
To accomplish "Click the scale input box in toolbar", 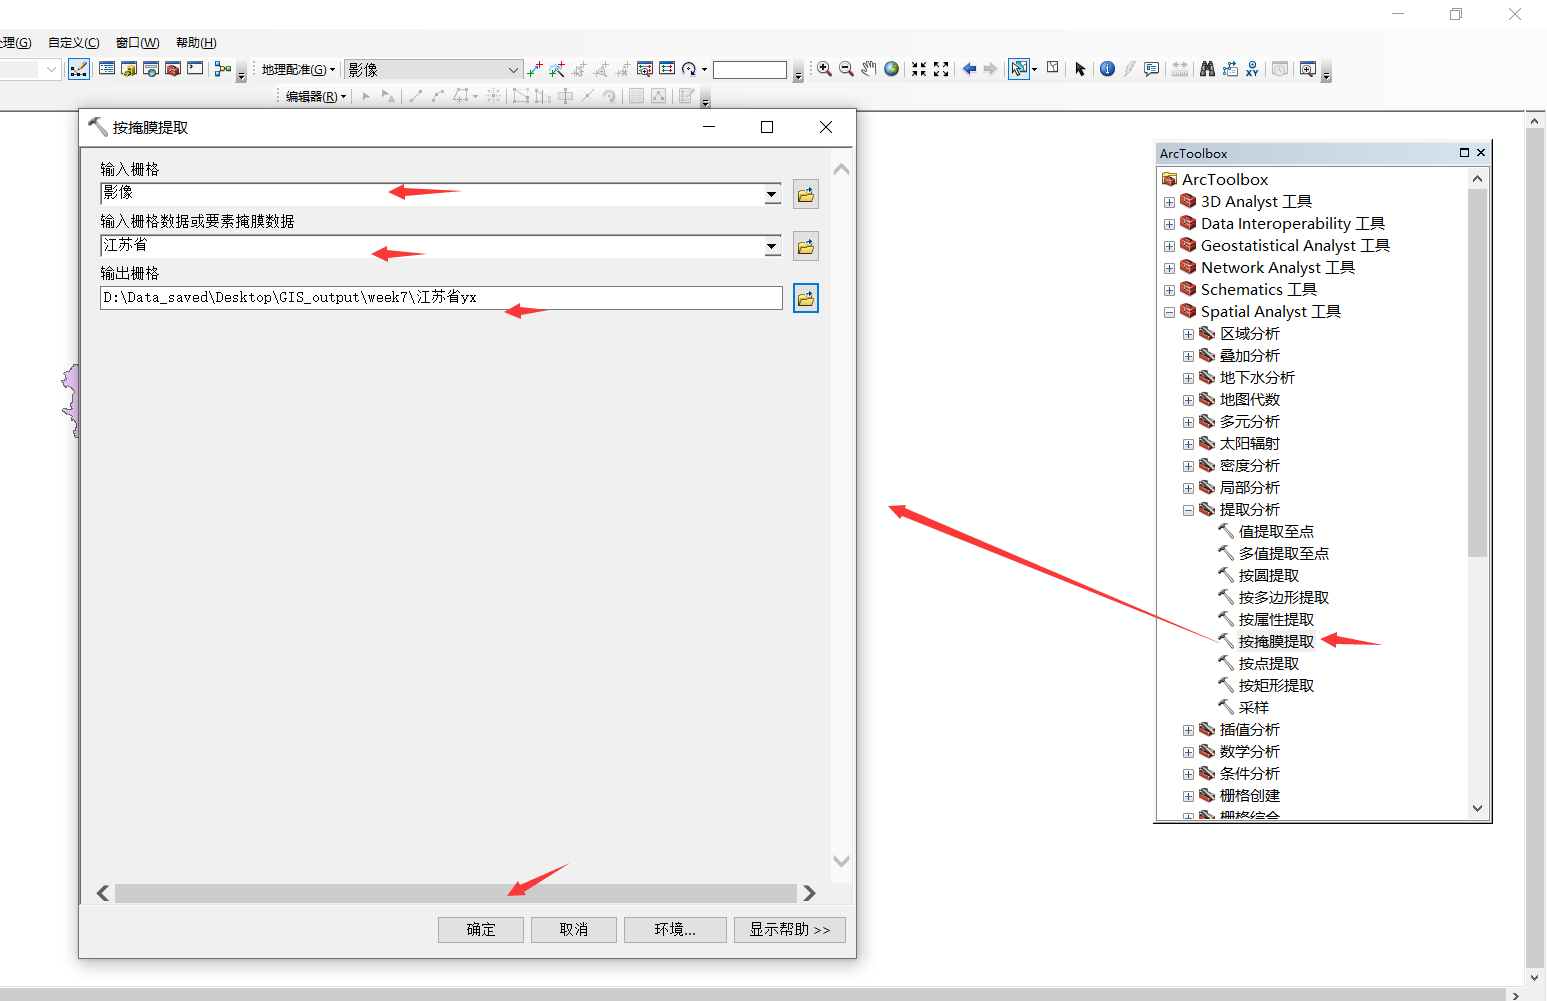I will click(x=750, y=70).
